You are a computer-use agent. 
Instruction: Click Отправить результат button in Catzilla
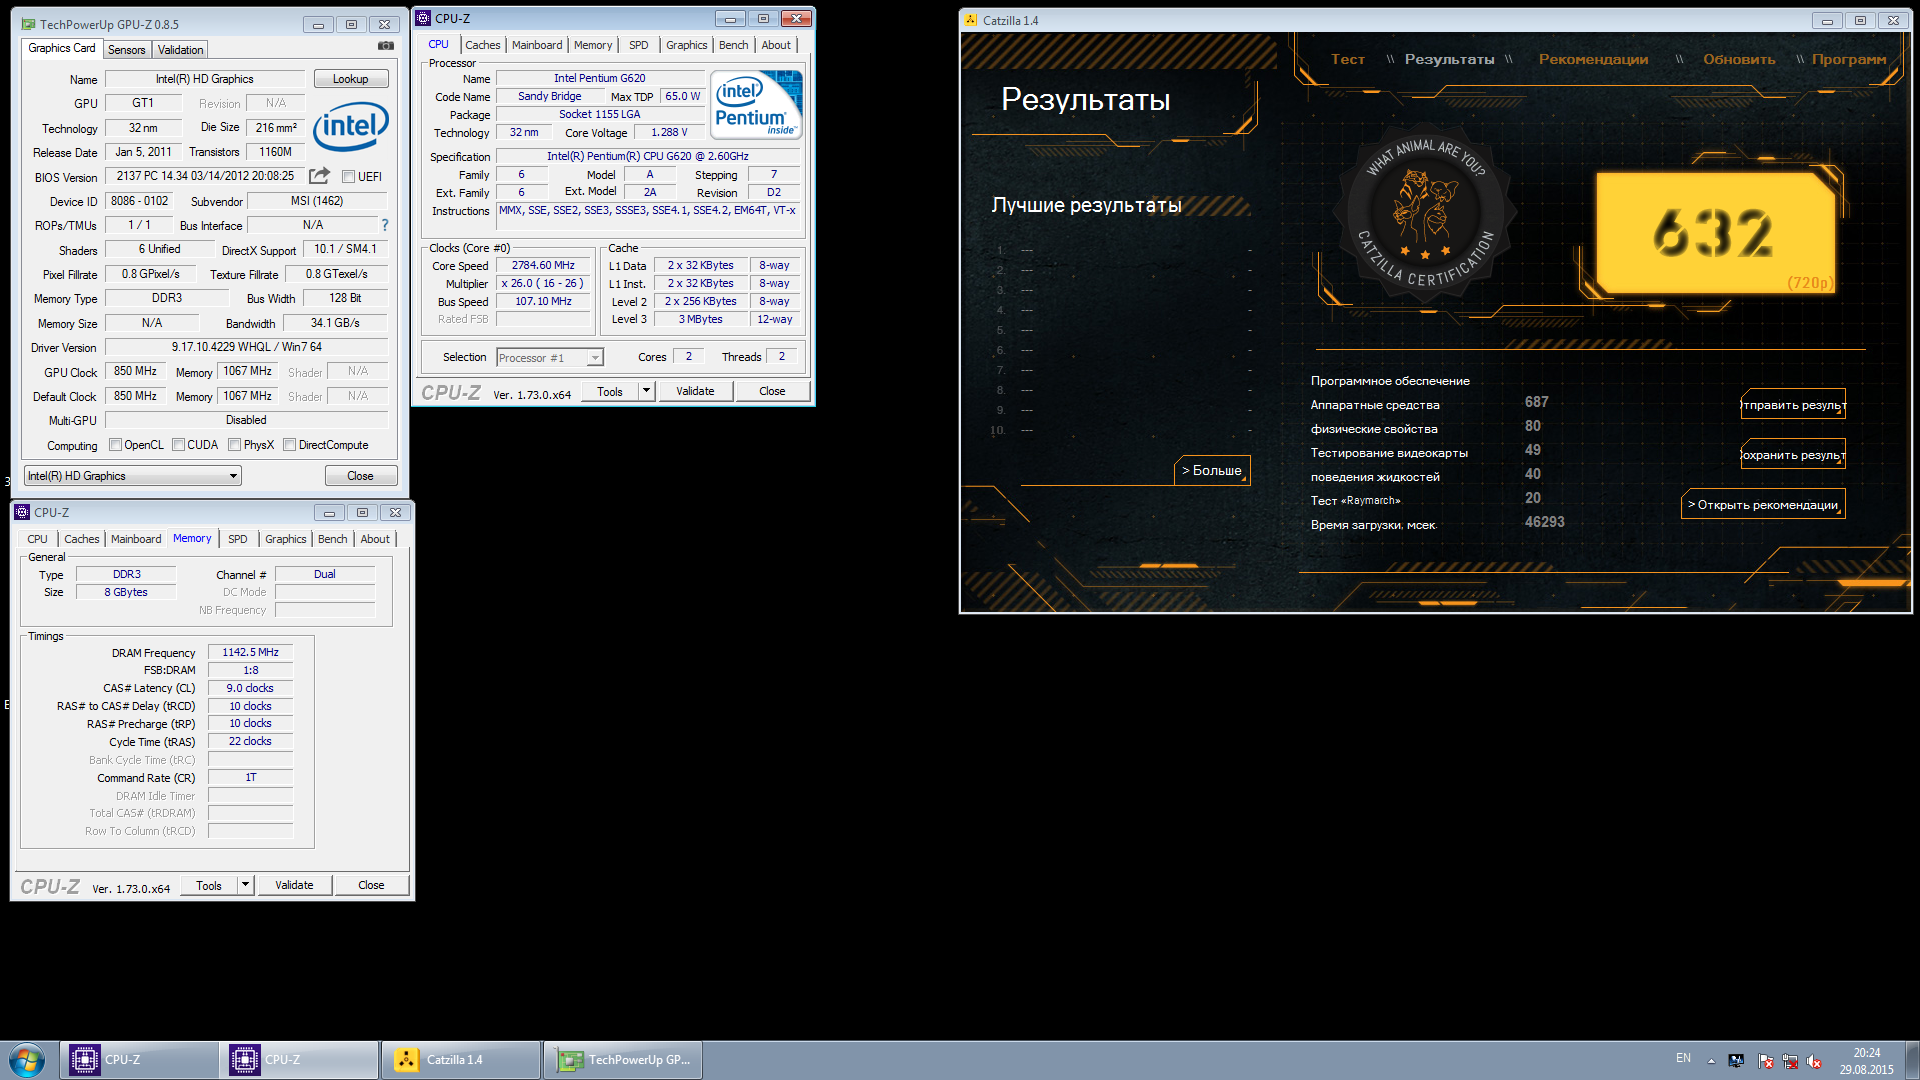coord(1793,404)
